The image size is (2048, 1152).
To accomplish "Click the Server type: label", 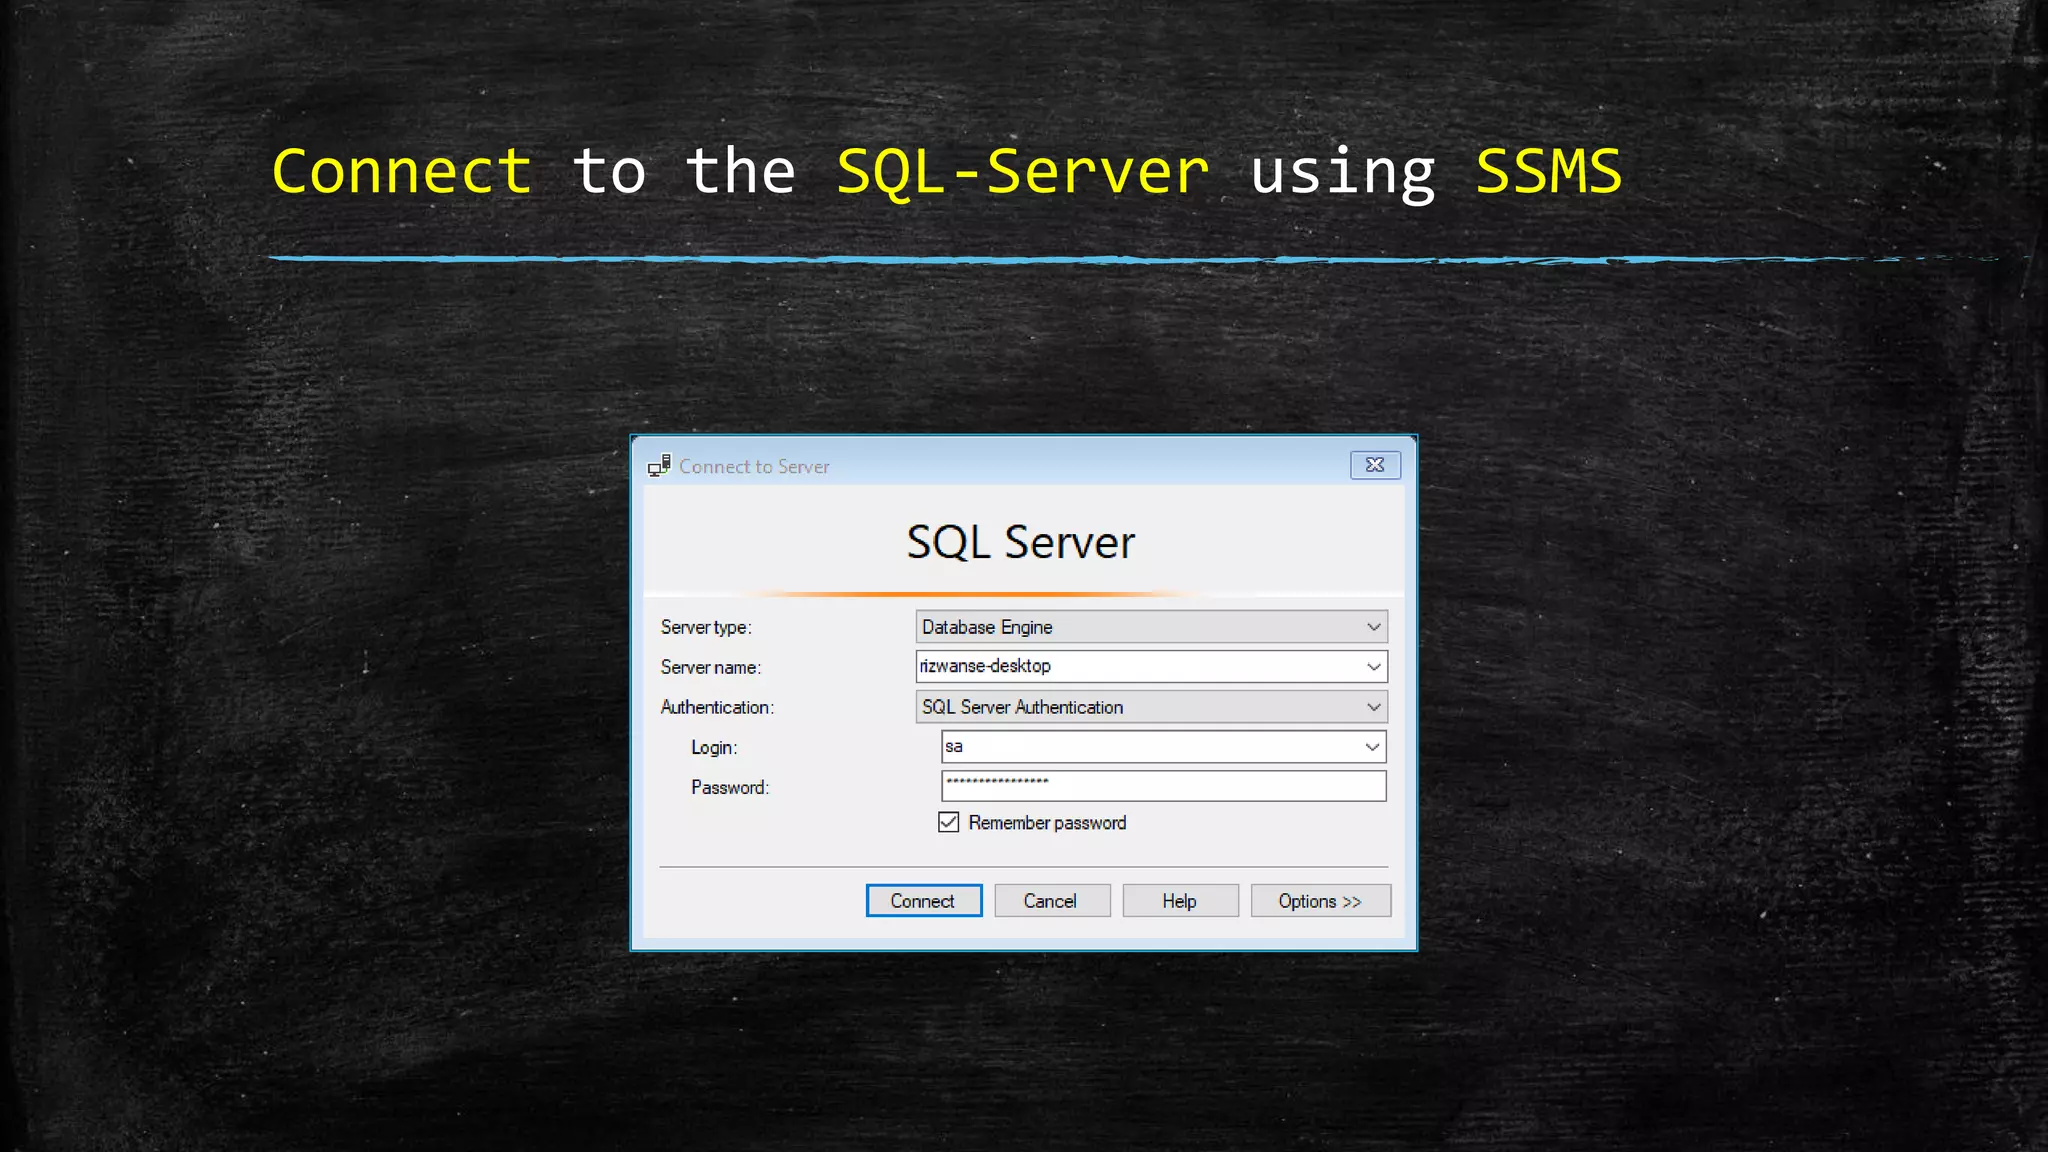I will [706, 627].
